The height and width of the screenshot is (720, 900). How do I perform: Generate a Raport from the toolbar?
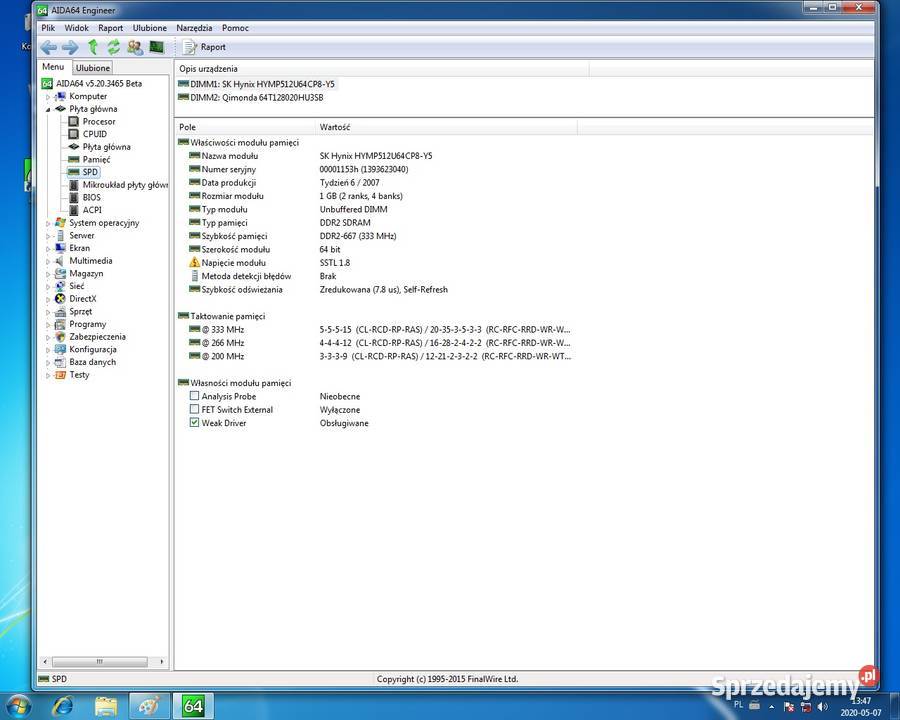pos(204,47)
